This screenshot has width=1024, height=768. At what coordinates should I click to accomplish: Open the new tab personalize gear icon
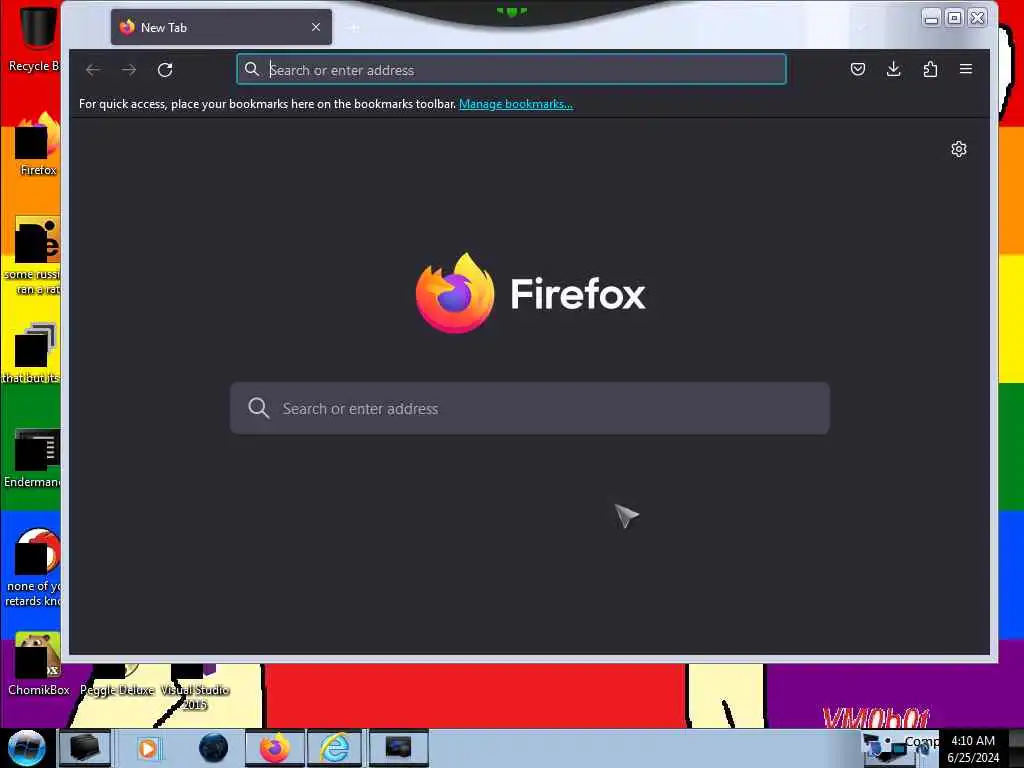tap(959, 149)
